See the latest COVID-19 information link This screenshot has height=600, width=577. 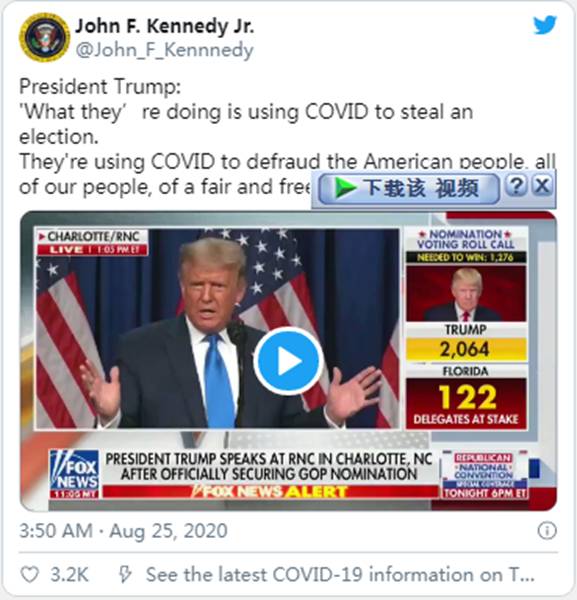tap(340, 574)
